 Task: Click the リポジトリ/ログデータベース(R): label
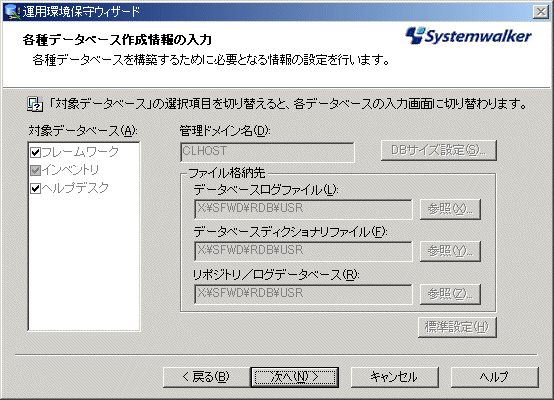point(276,275)
